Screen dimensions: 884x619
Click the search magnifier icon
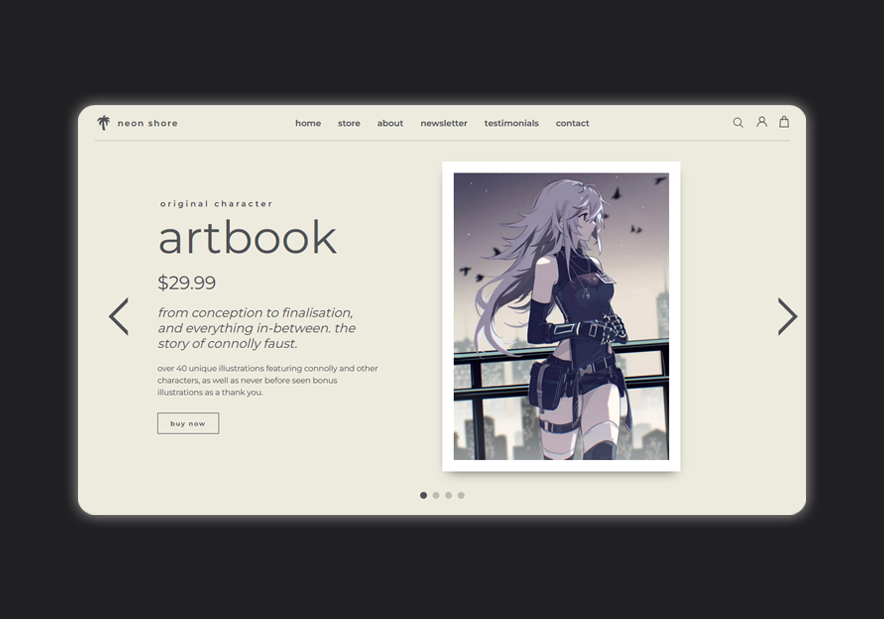738,123
